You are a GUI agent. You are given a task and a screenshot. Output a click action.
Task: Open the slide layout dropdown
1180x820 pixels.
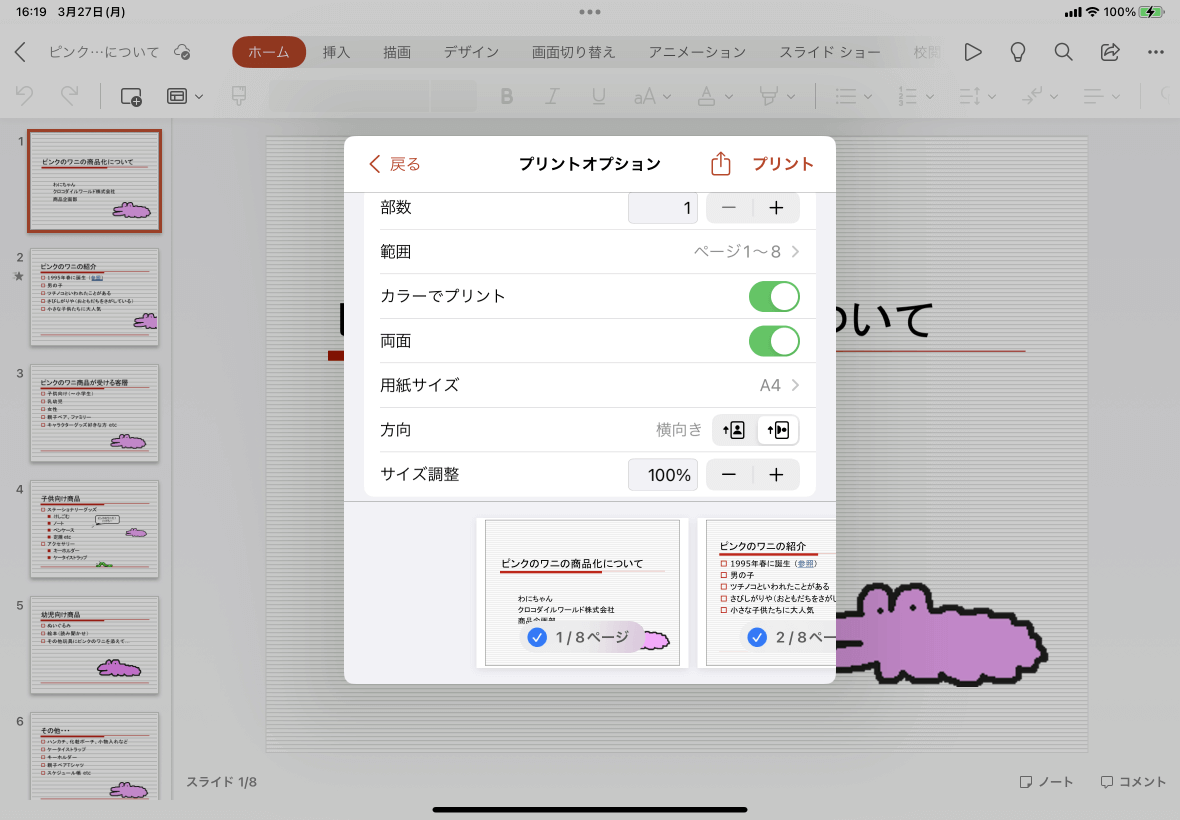tap(184, 96)
